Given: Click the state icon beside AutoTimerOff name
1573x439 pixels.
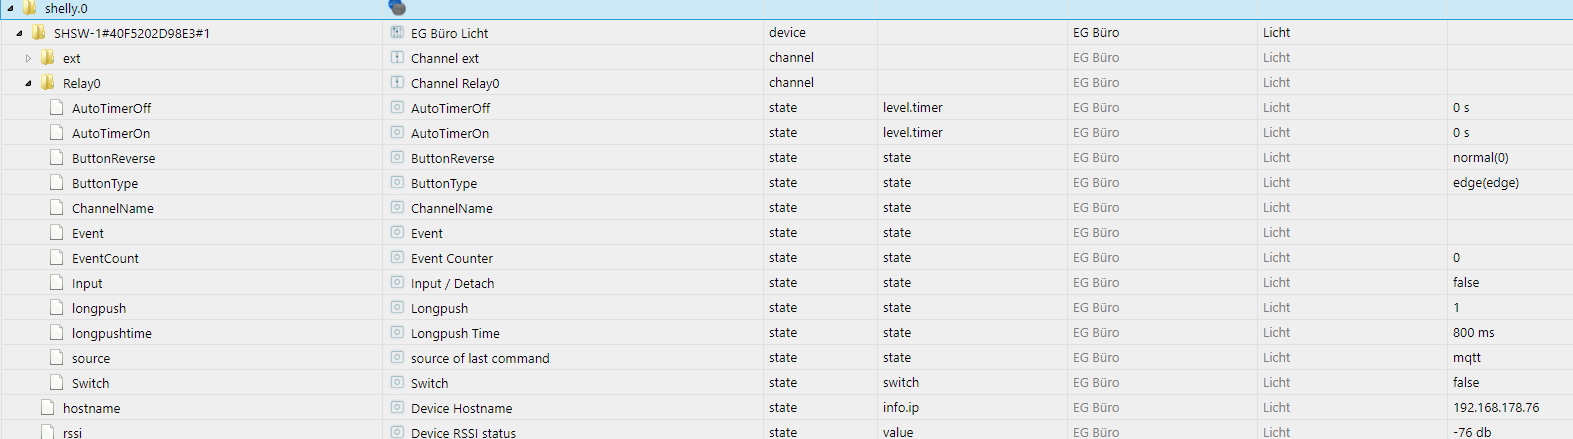Looking at the screenshot, I should [397, 108].
